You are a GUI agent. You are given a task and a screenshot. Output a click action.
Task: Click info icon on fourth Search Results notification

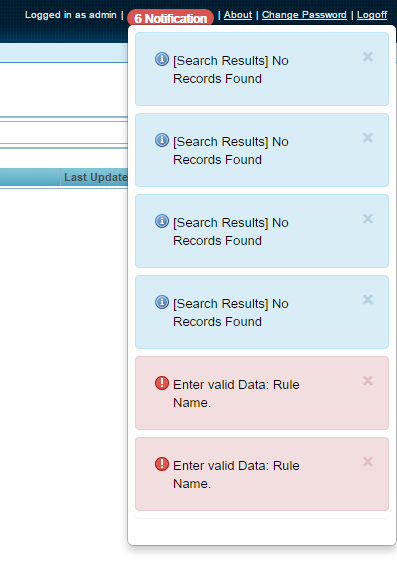click(162, 302)
